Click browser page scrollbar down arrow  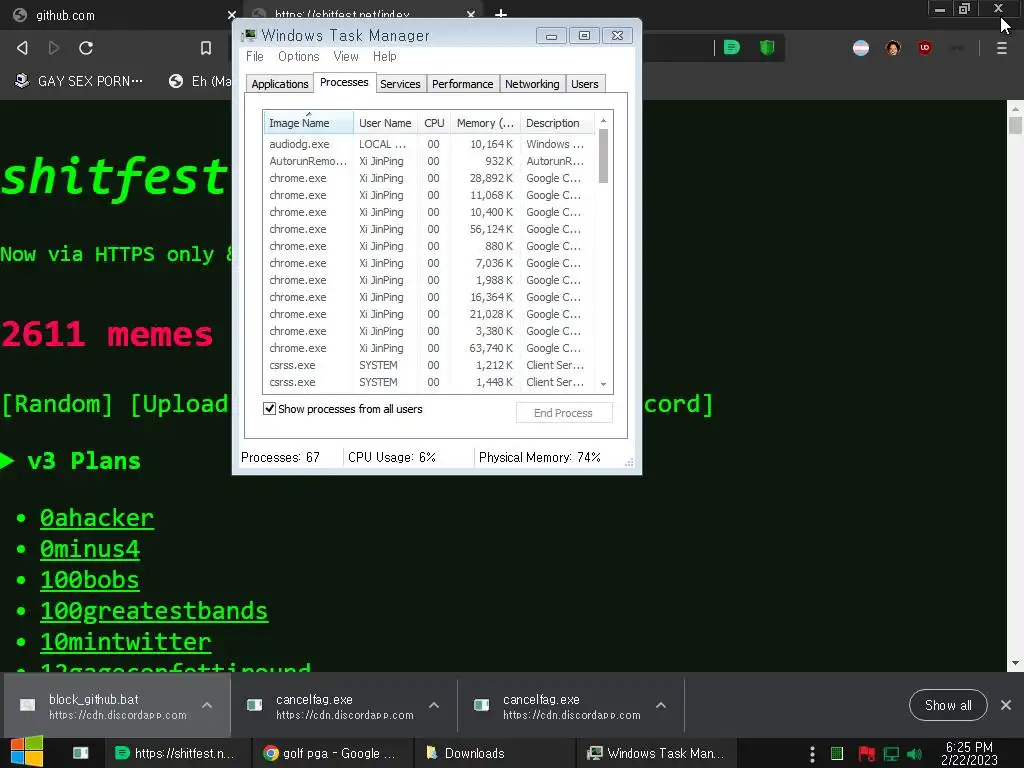tap(1015, 663)
